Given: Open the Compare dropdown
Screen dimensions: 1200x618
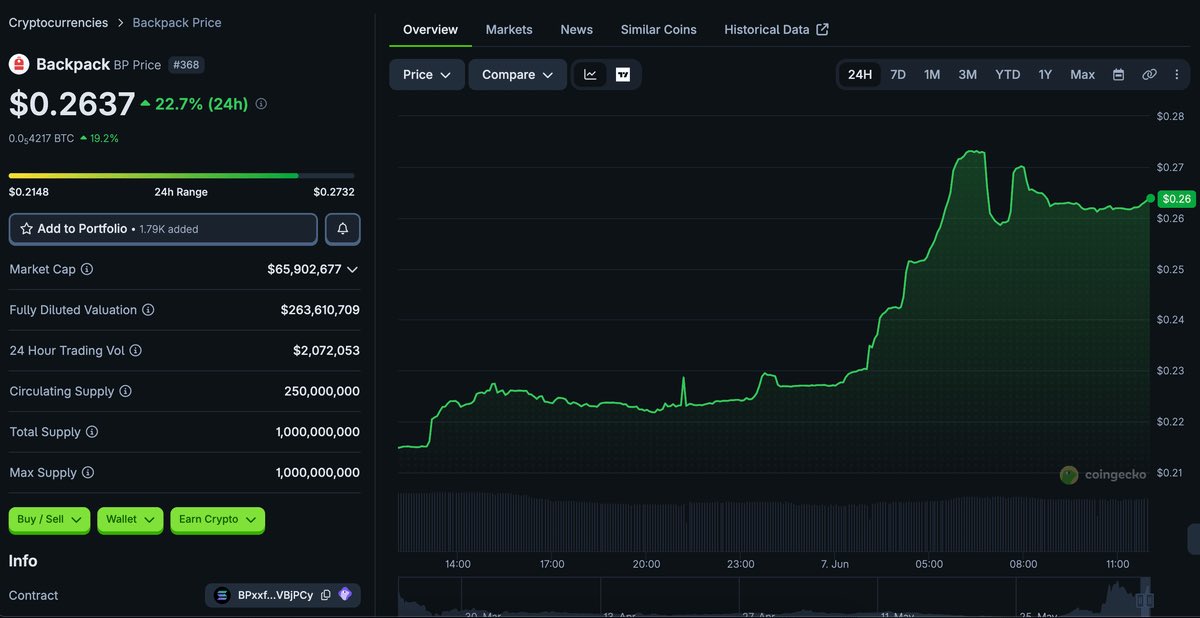Looking at the screenshot, I should click(x=518, y=75).
